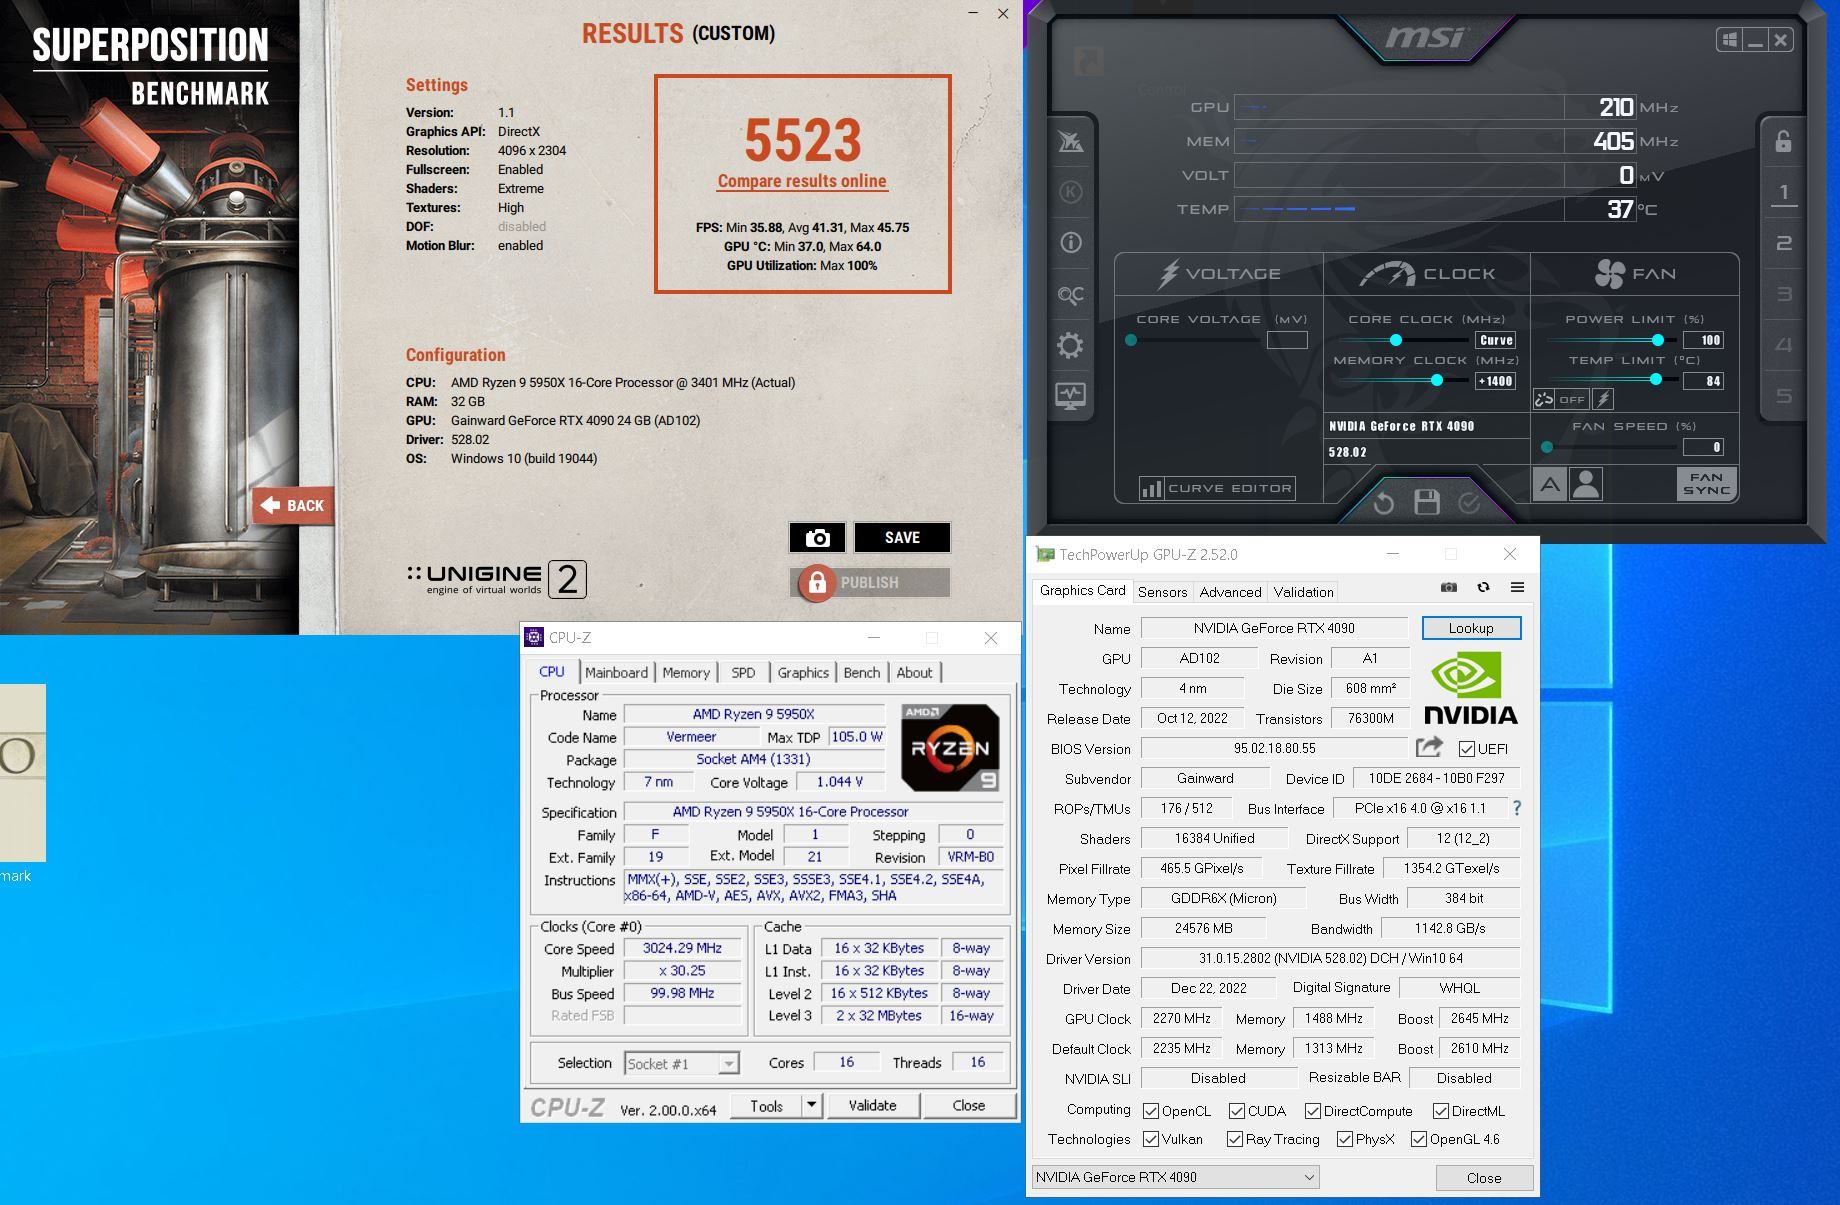Toggle the DirectML checkbox
1840x1205 pixels.
1441,1111
